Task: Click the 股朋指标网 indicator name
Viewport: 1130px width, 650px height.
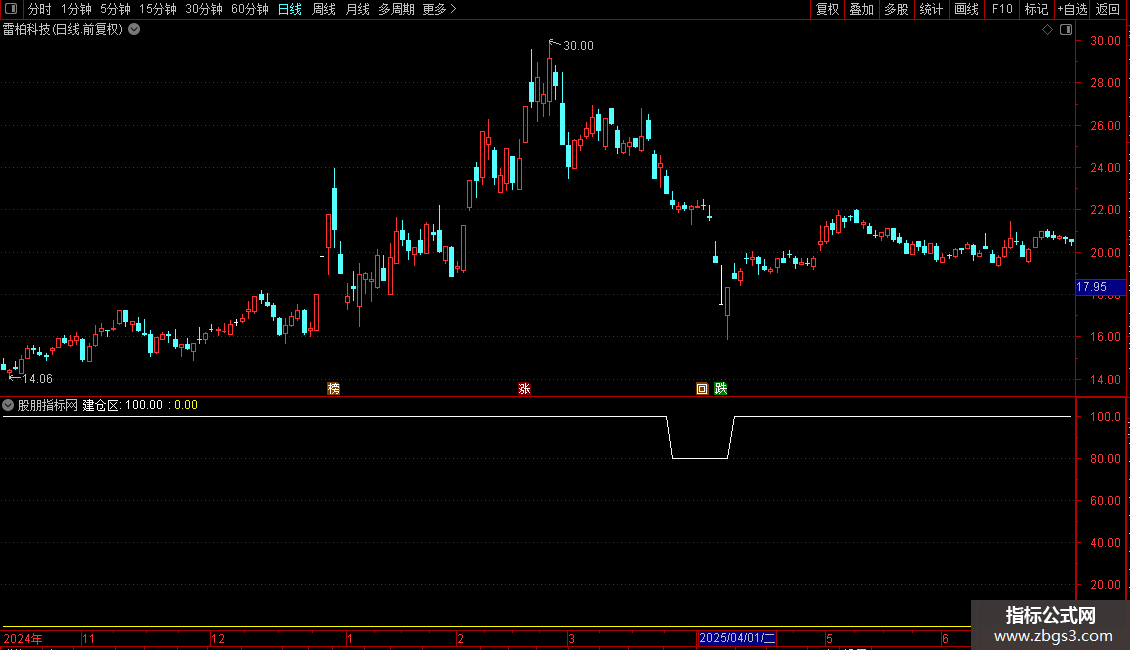Action: click(48, 405)
